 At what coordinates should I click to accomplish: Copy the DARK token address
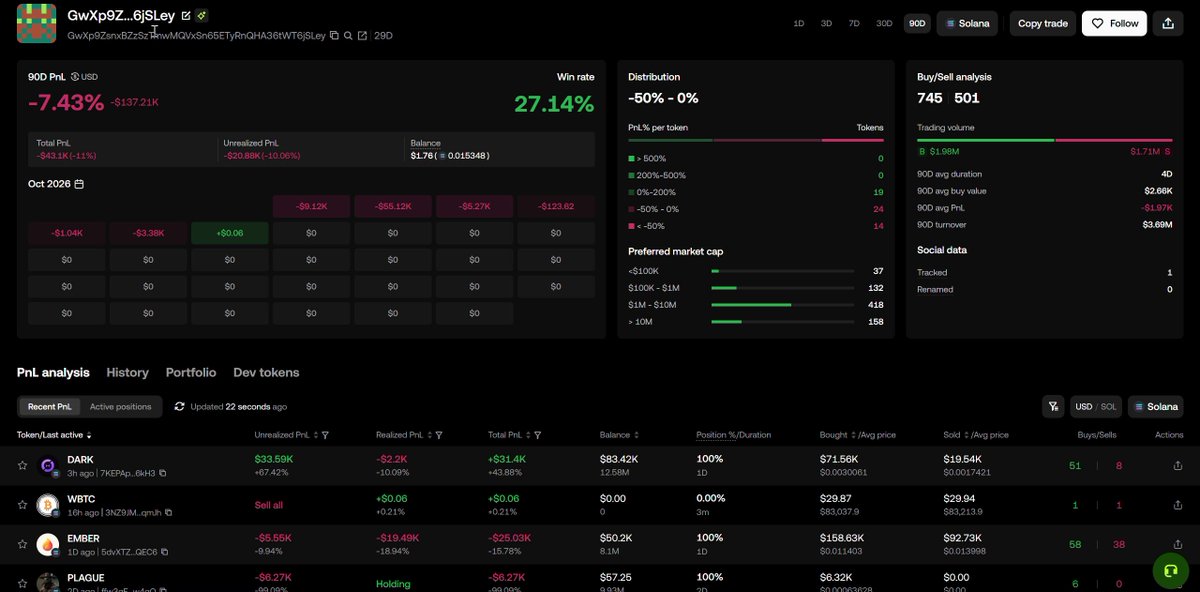point(163,473)
